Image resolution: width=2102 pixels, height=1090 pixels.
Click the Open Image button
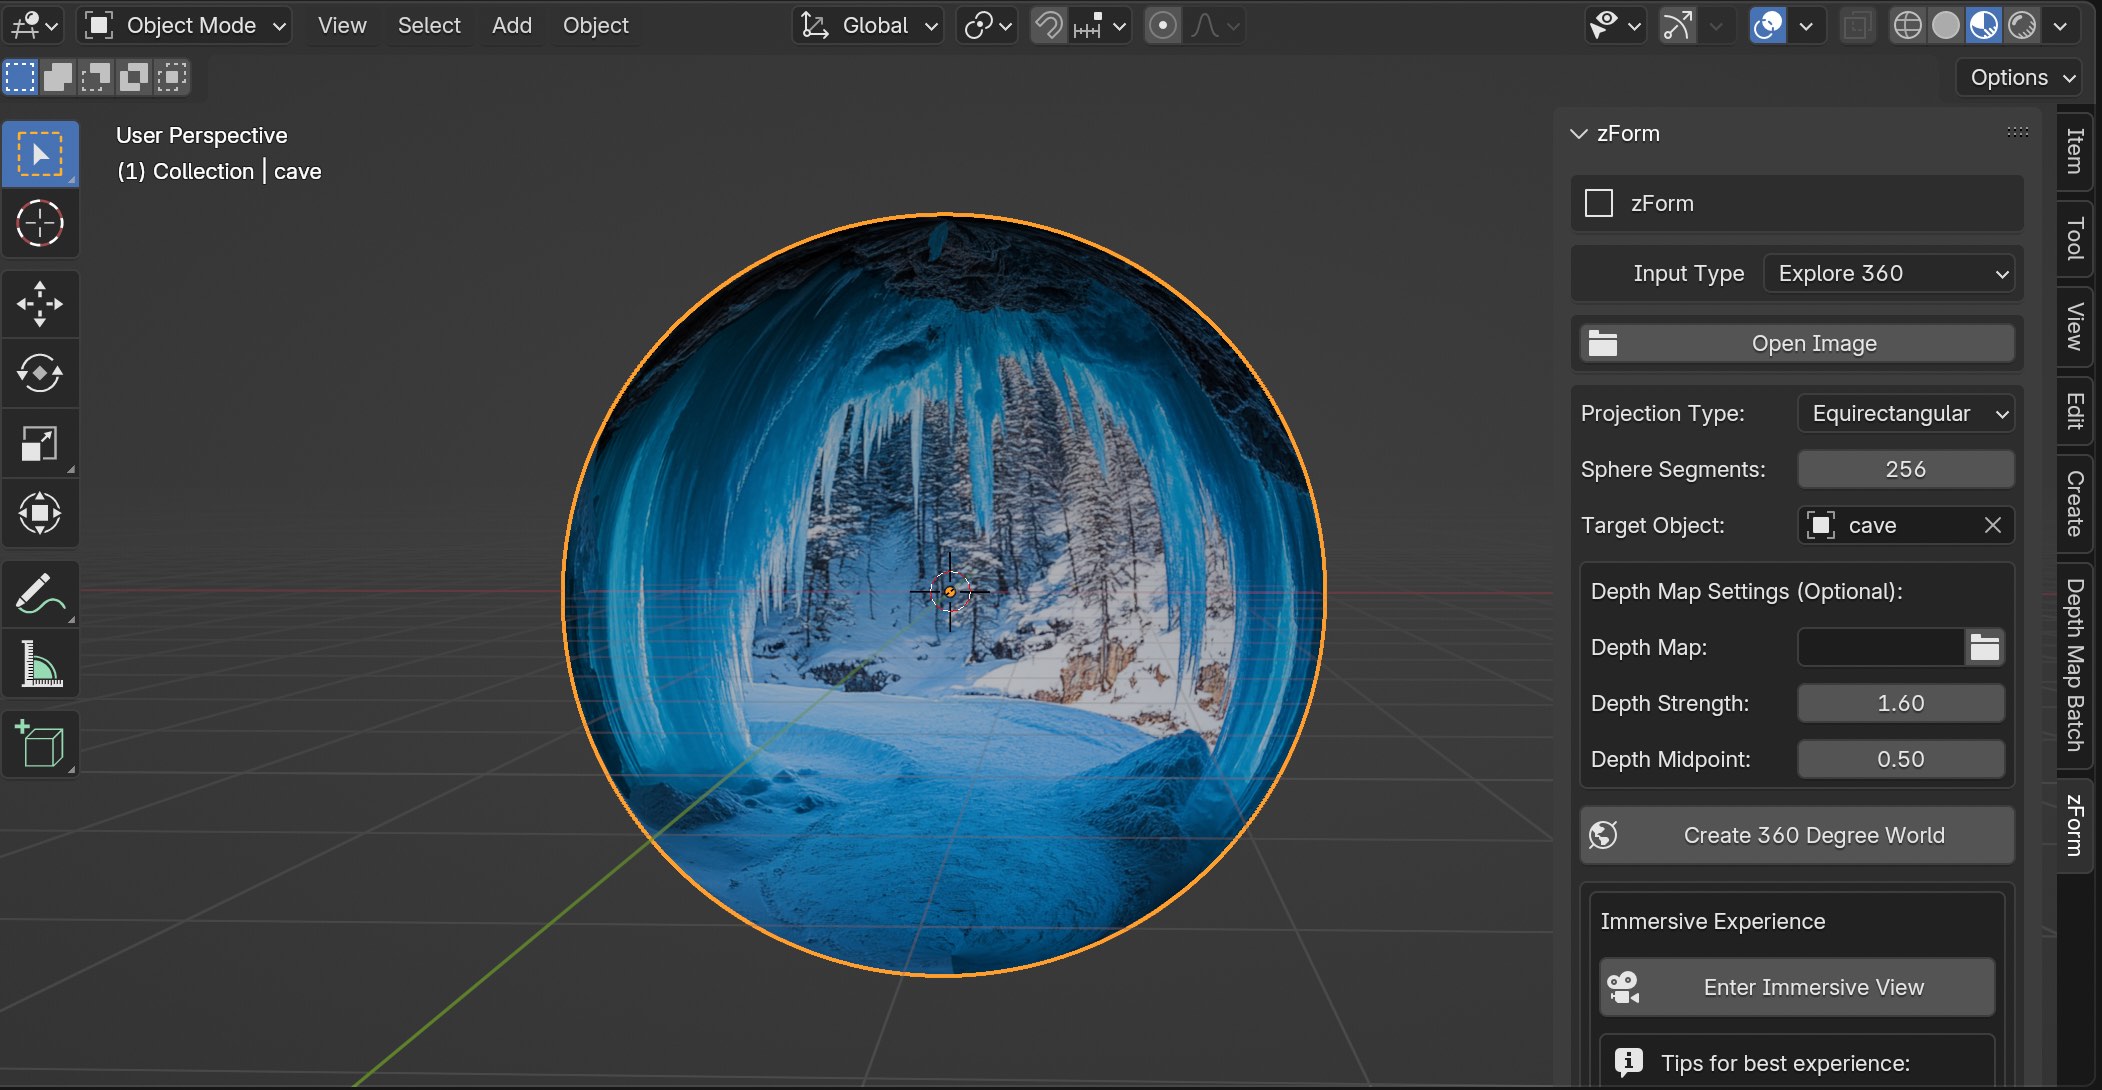[1797, 343]
